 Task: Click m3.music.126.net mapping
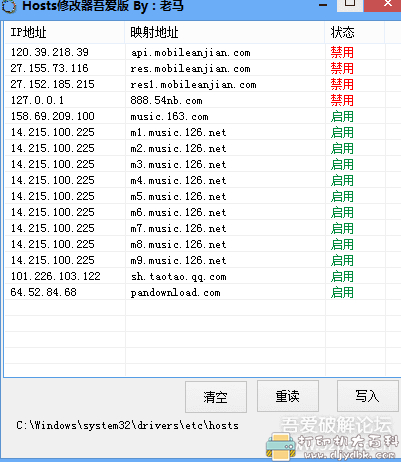tap(178, 165)
